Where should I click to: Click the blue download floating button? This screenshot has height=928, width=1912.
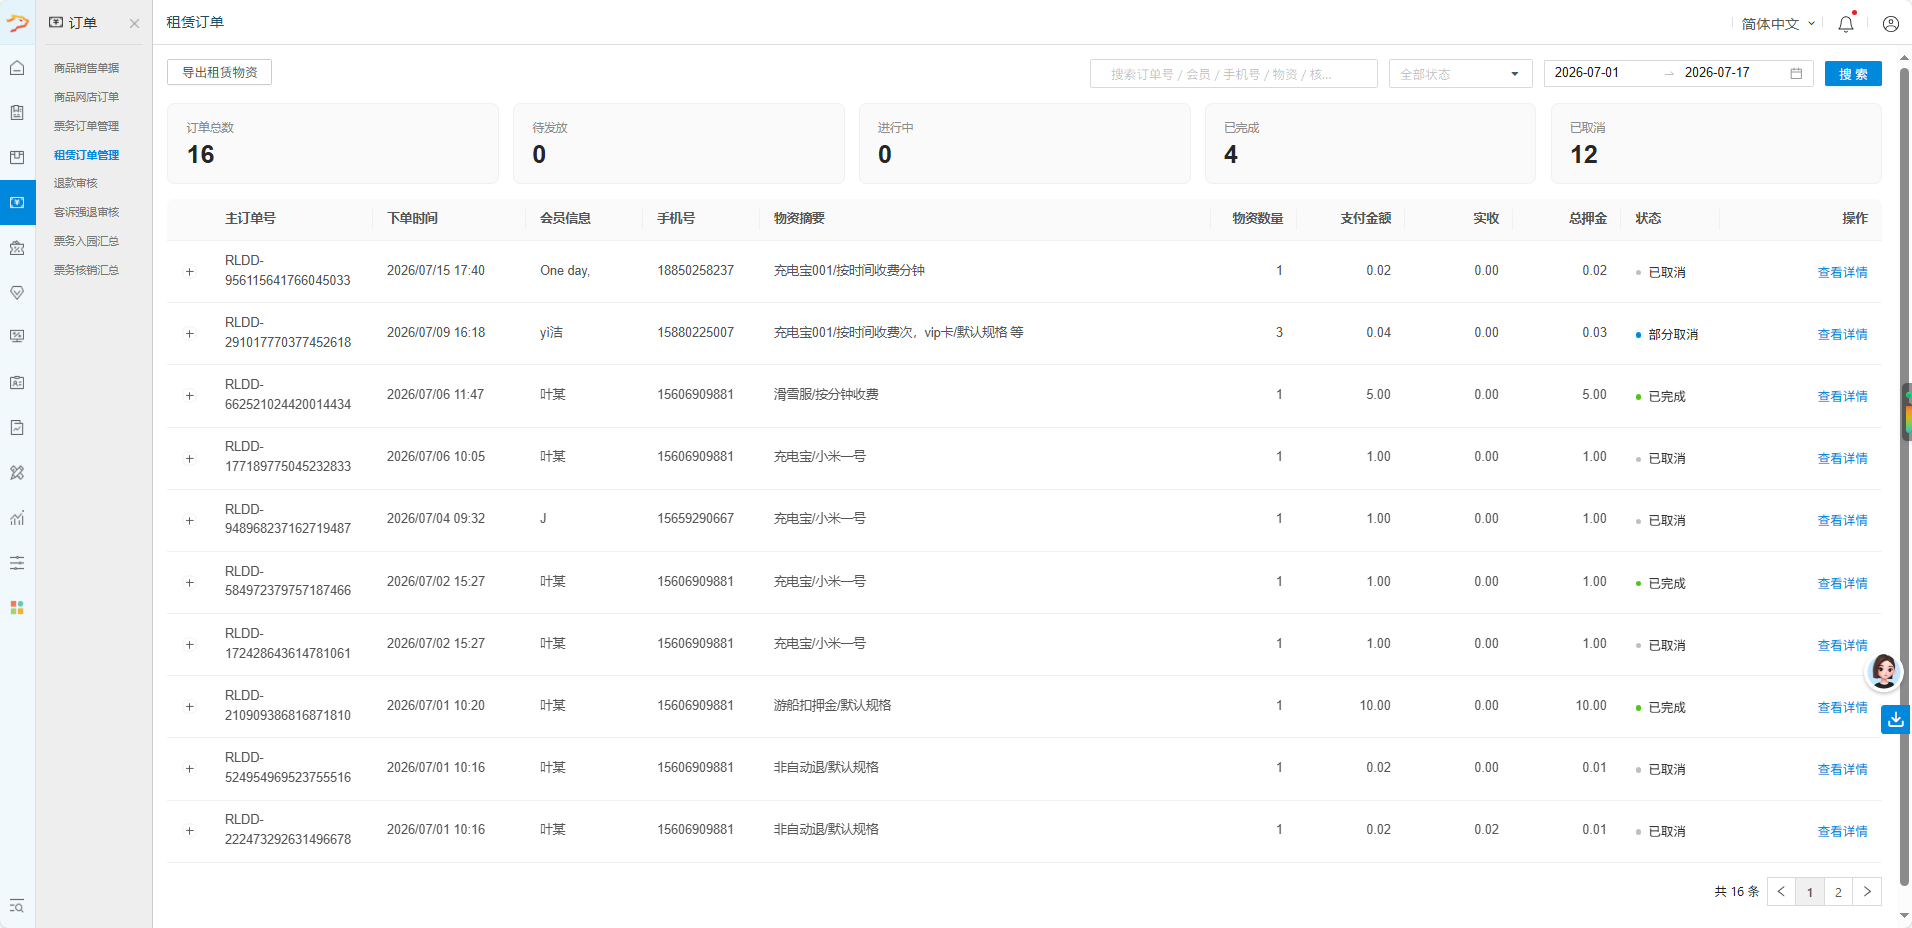coord(1896,719)
